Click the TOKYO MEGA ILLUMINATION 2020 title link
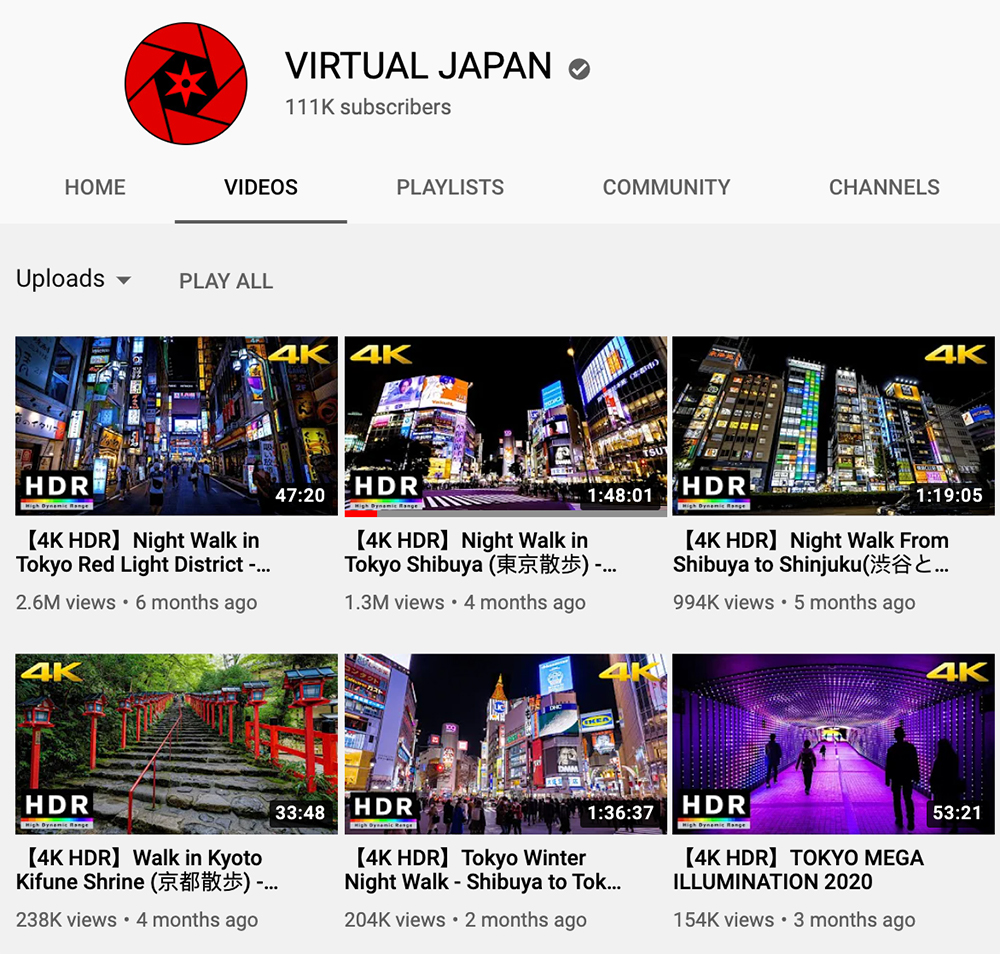Viewport: 1000px width, 954px height. (x=797, y=870)
